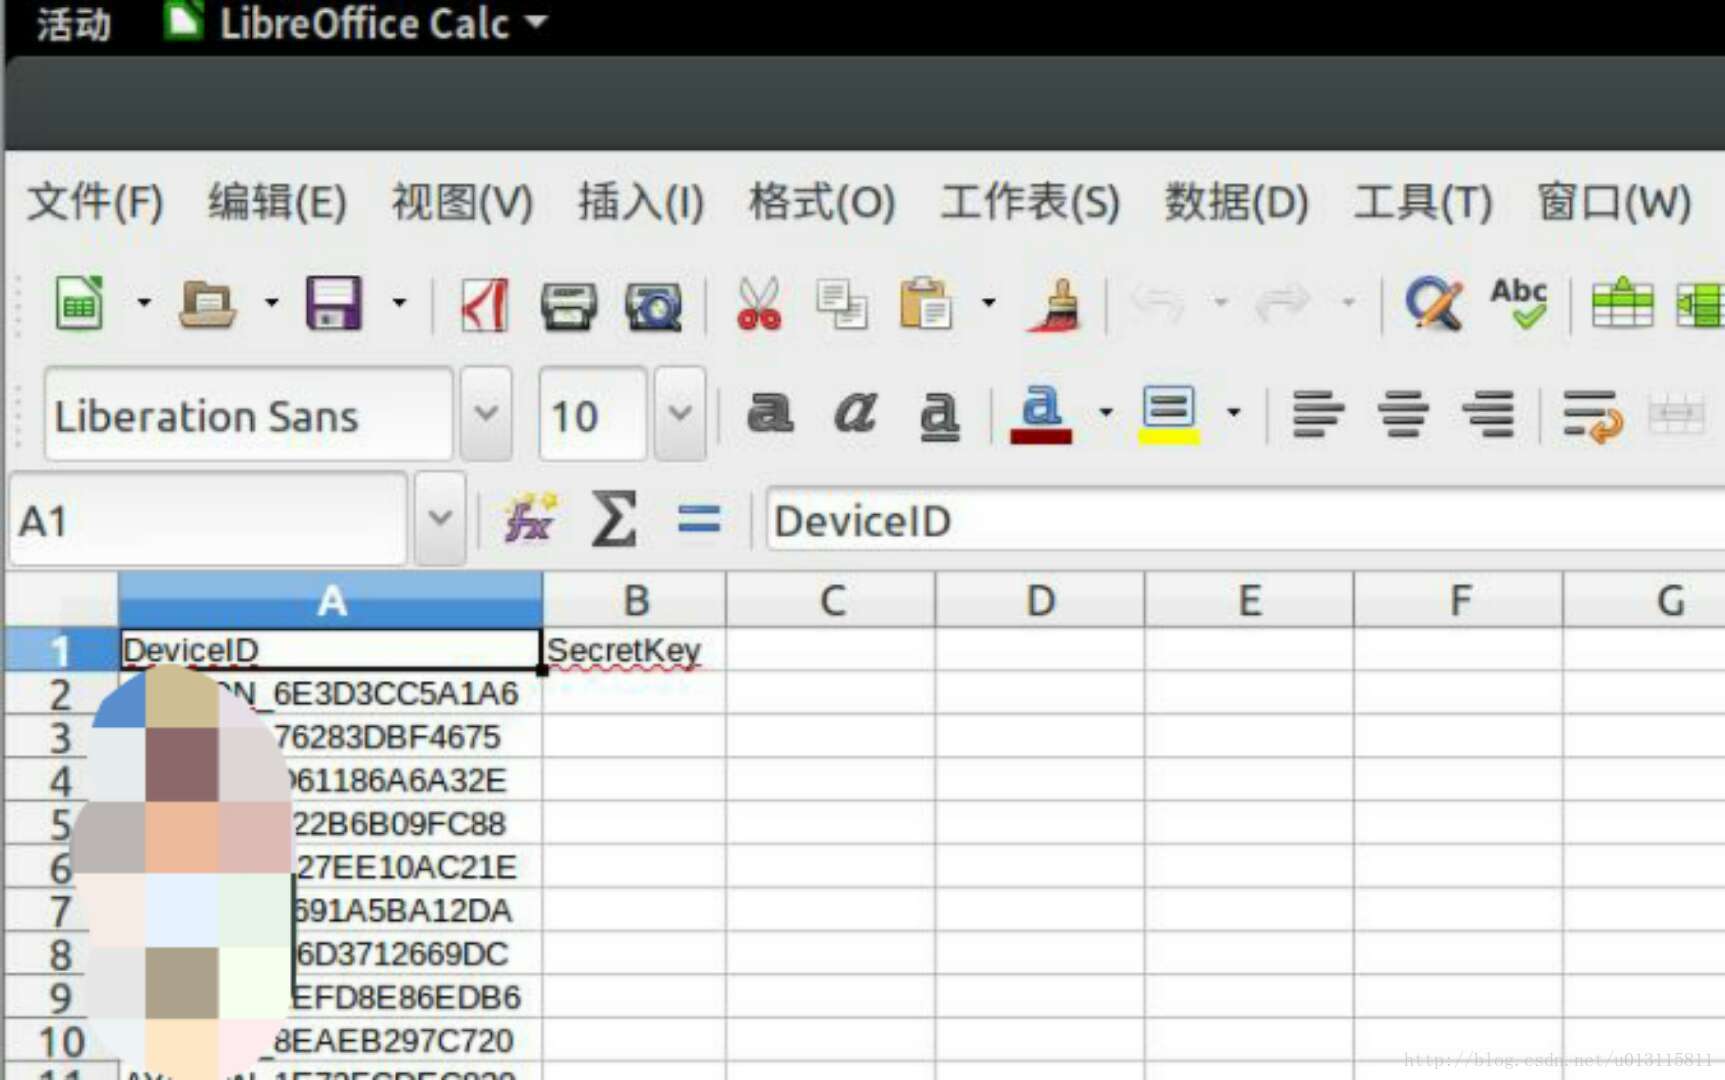Click the Paste clipboard icon

[x=926, y=303]
